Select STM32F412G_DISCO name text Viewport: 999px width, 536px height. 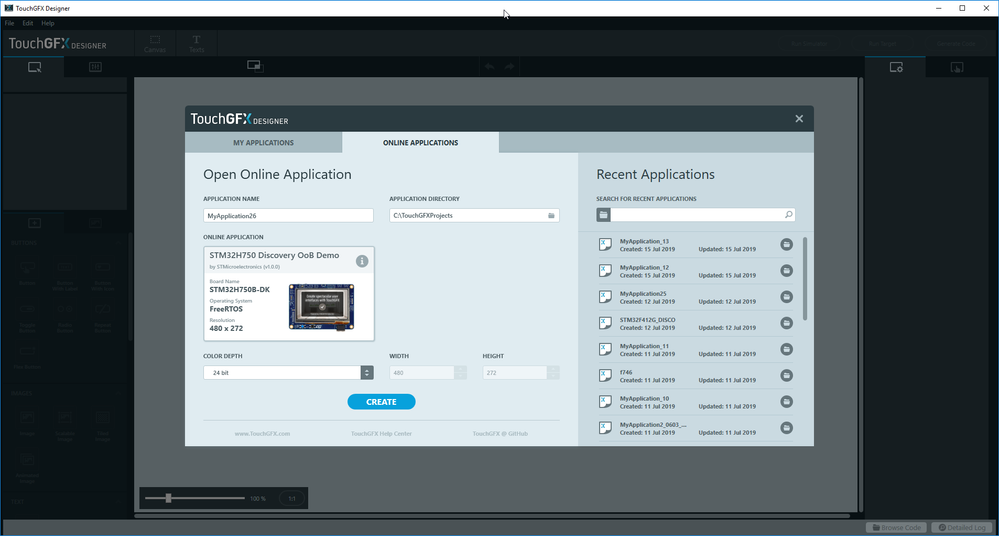click(647, 320)
